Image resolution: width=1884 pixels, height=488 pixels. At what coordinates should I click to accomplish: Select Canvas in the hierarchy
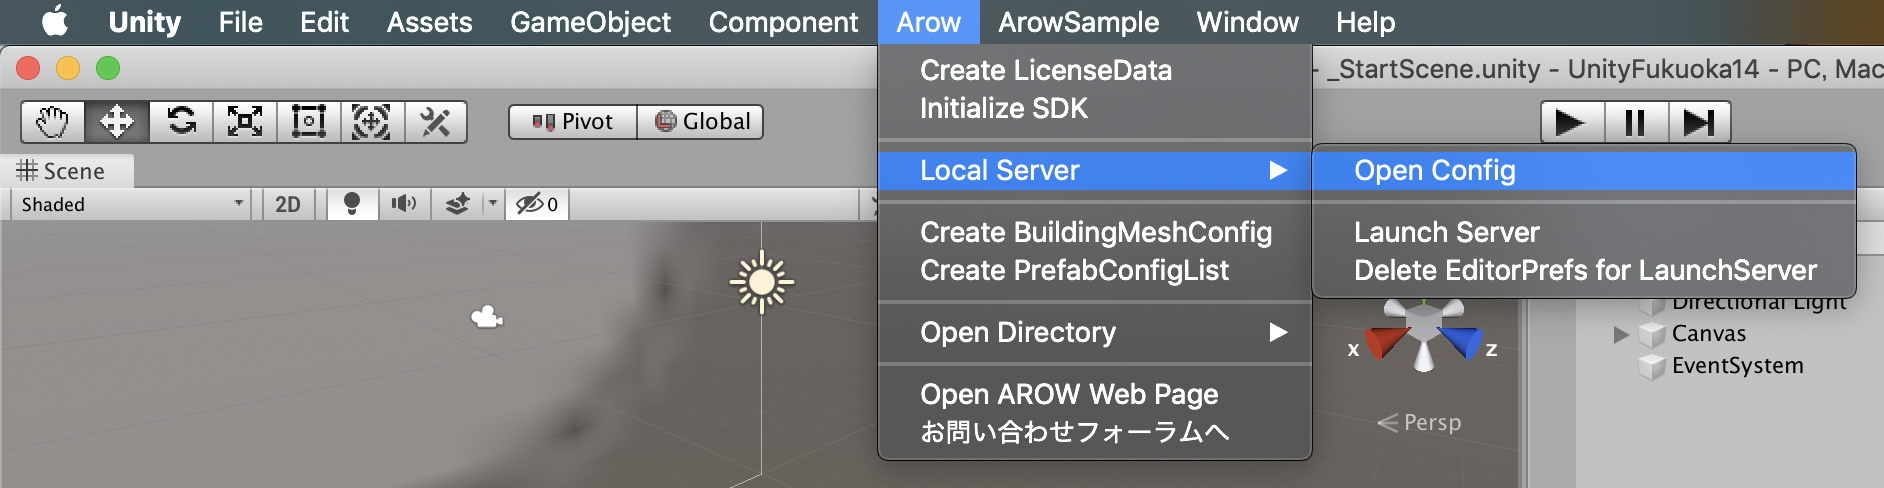click(1708, 334)
